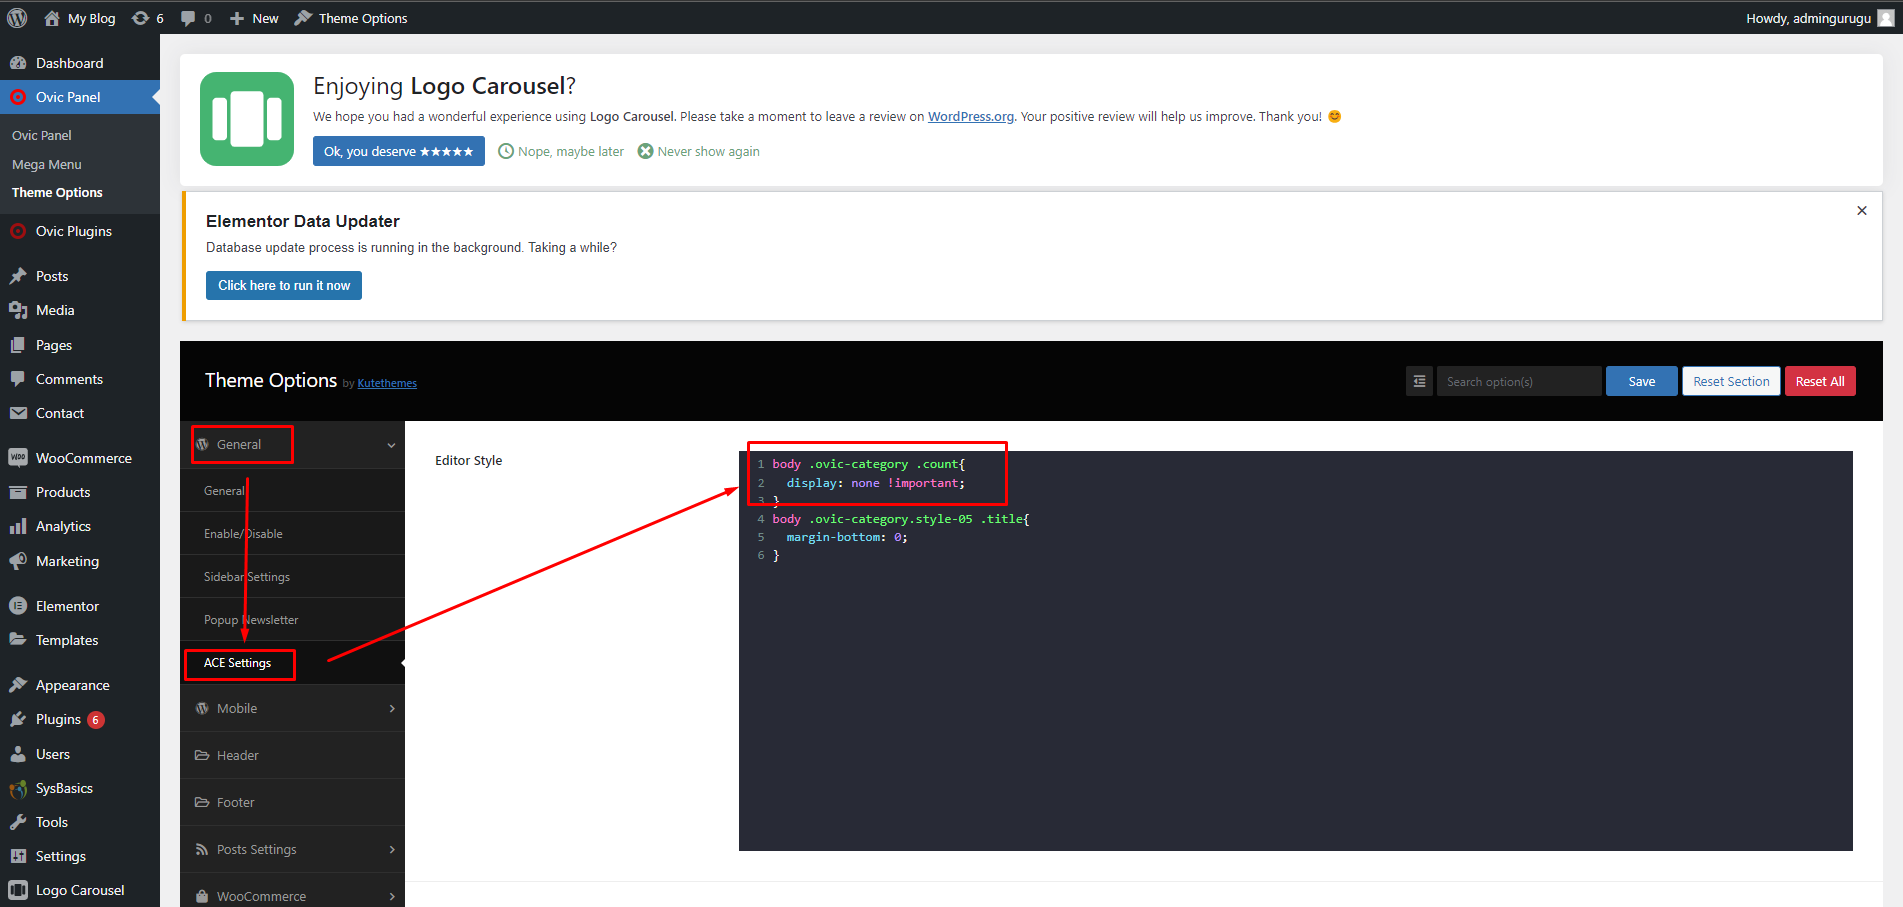Open the Pages sidebar icon

pyautogui.click(x=18, y=345)
